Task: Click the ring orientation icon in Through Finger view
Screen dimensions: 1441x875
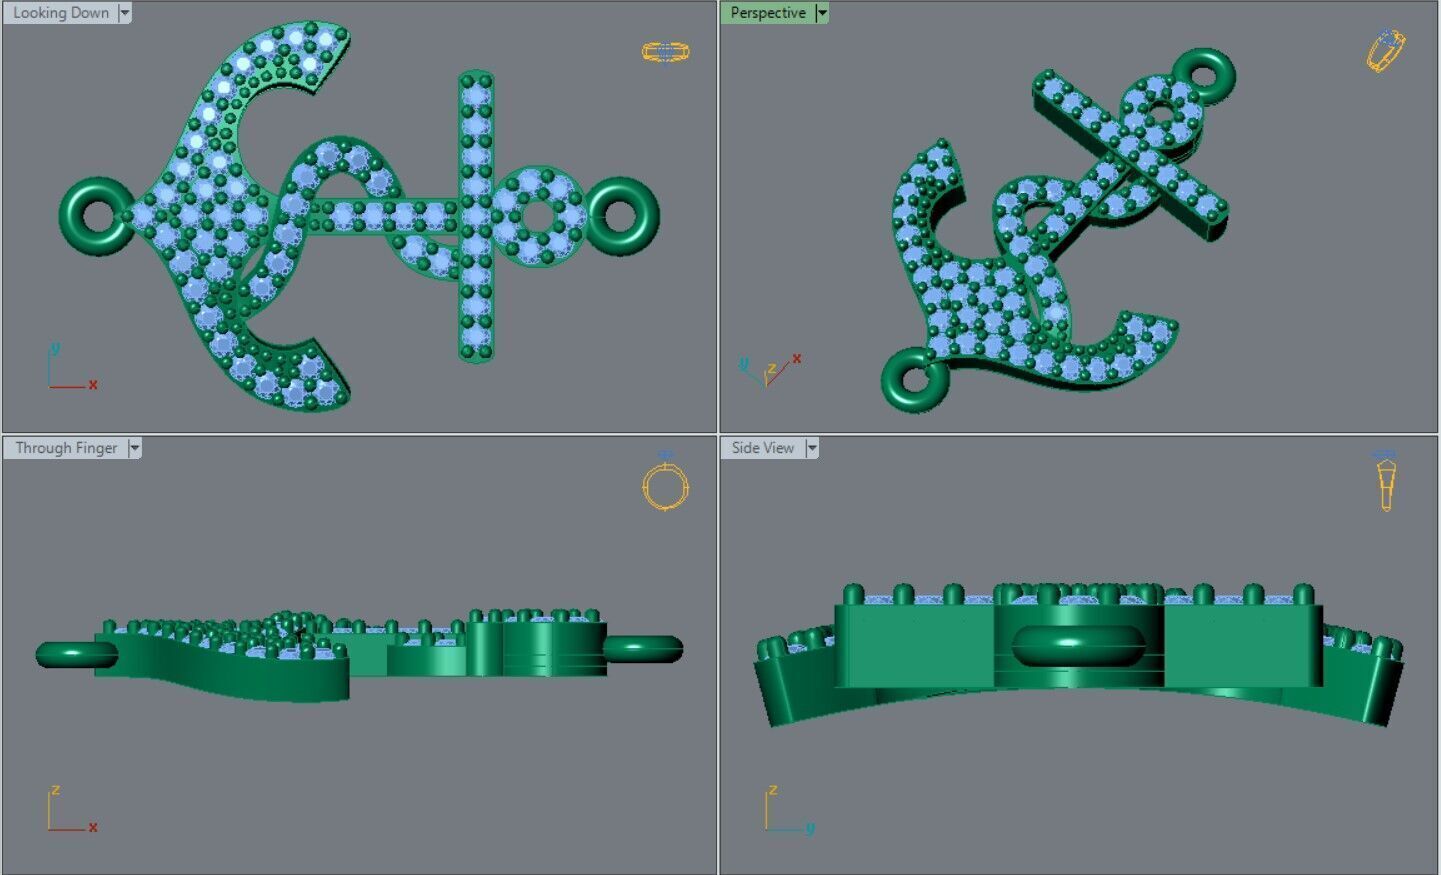Action: (x=665, y=482)
